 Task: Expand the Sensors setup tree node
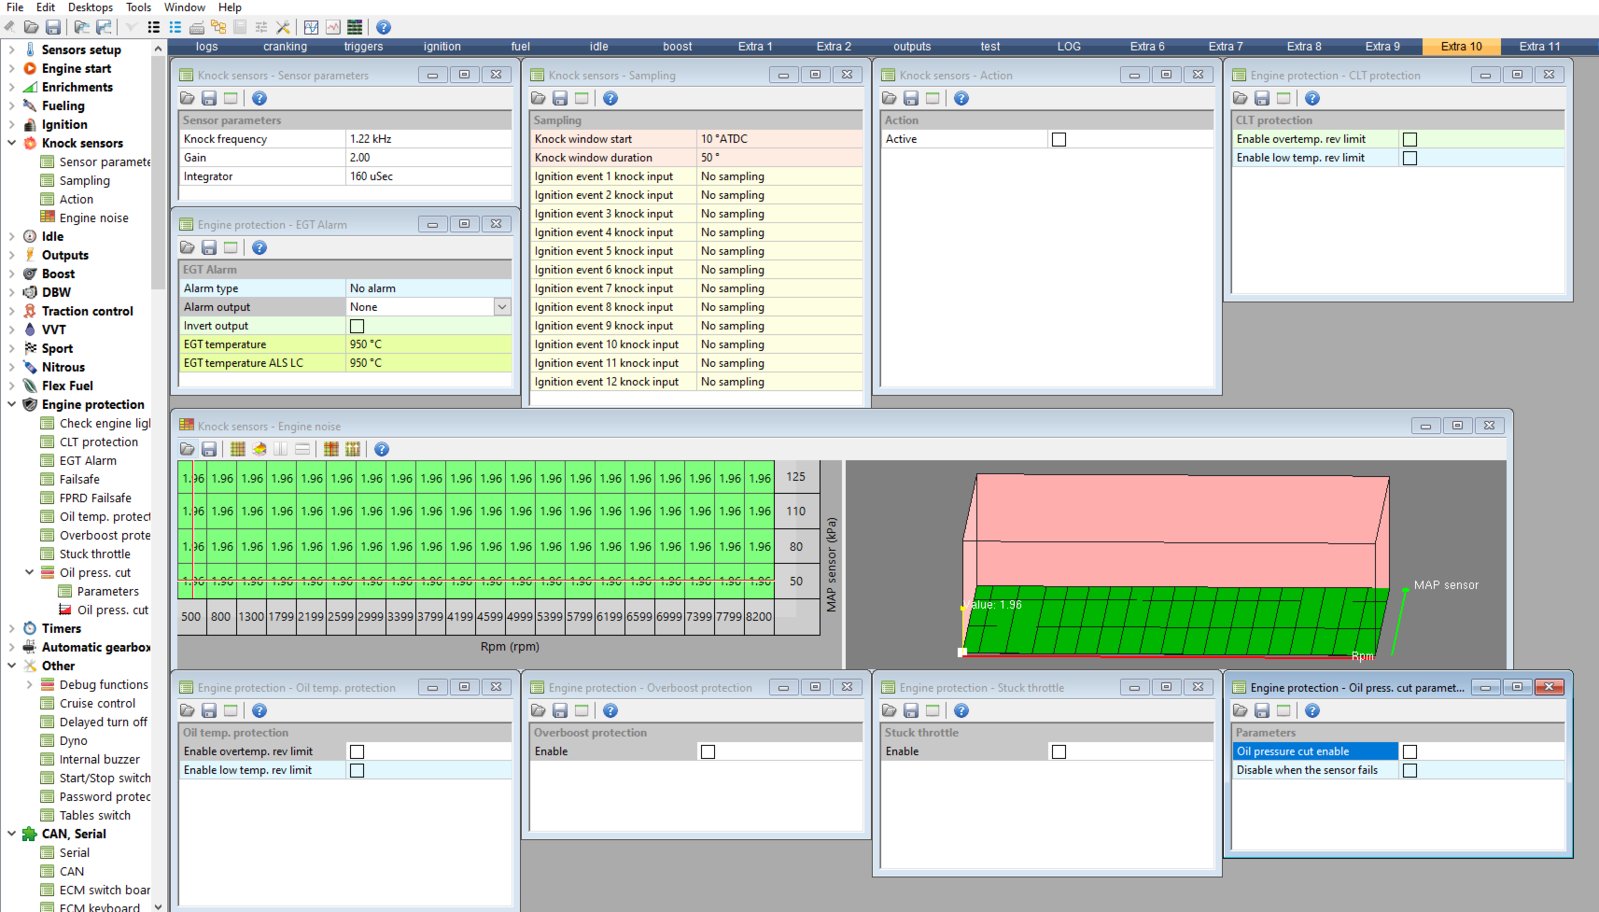(11, 49)
